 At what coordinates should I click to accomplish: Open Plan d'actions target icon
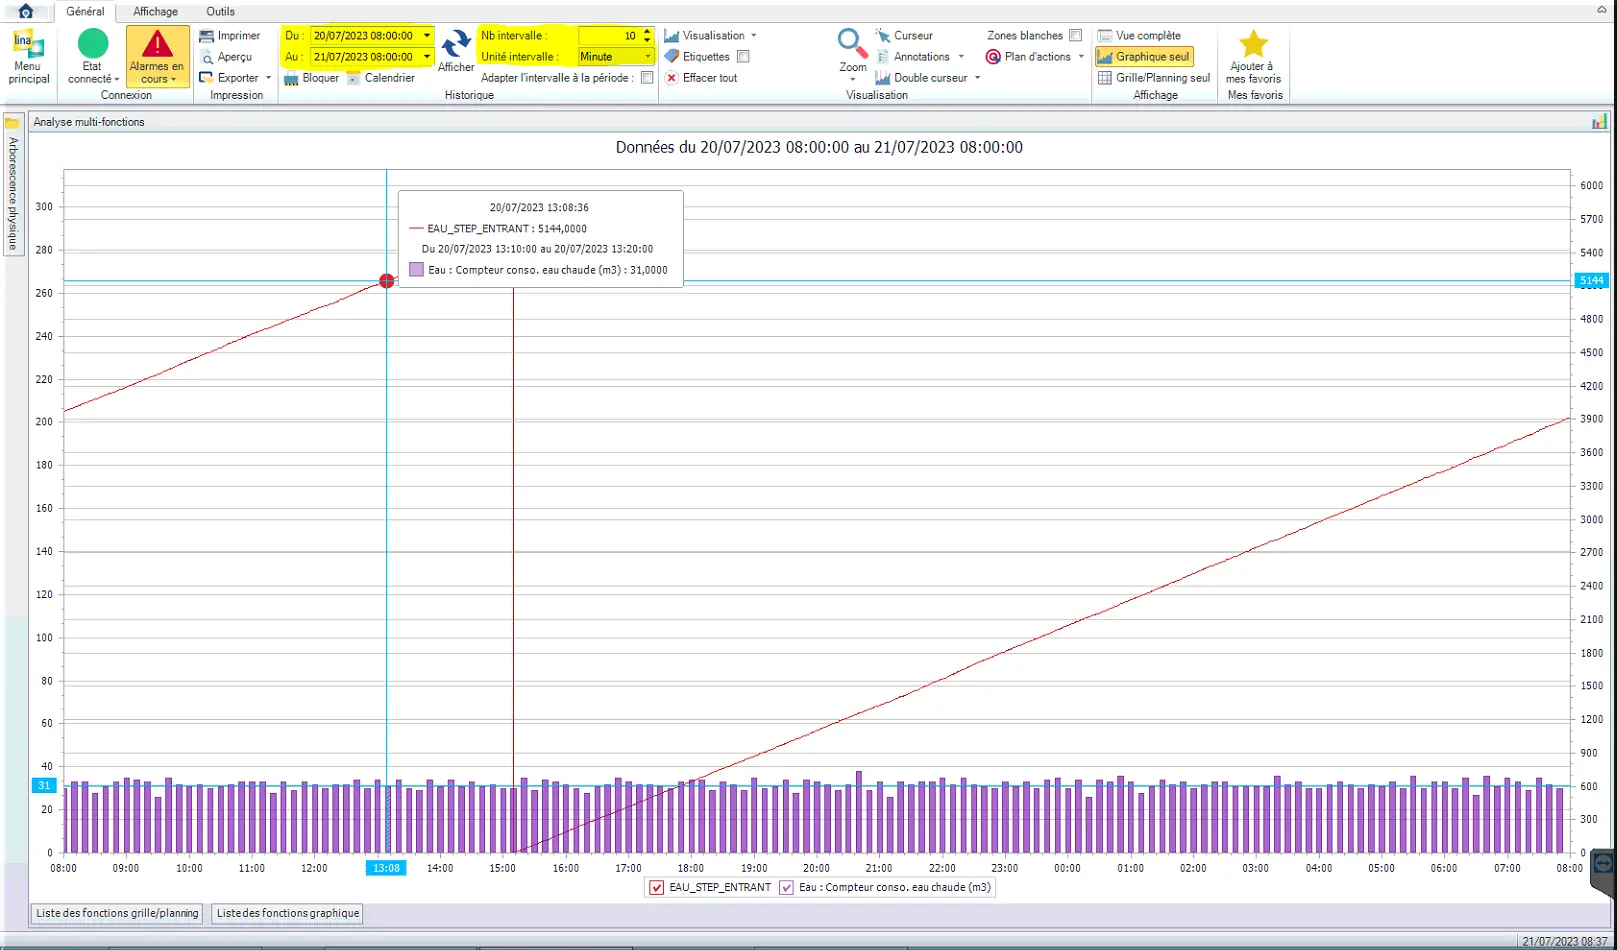coord(993,57)
